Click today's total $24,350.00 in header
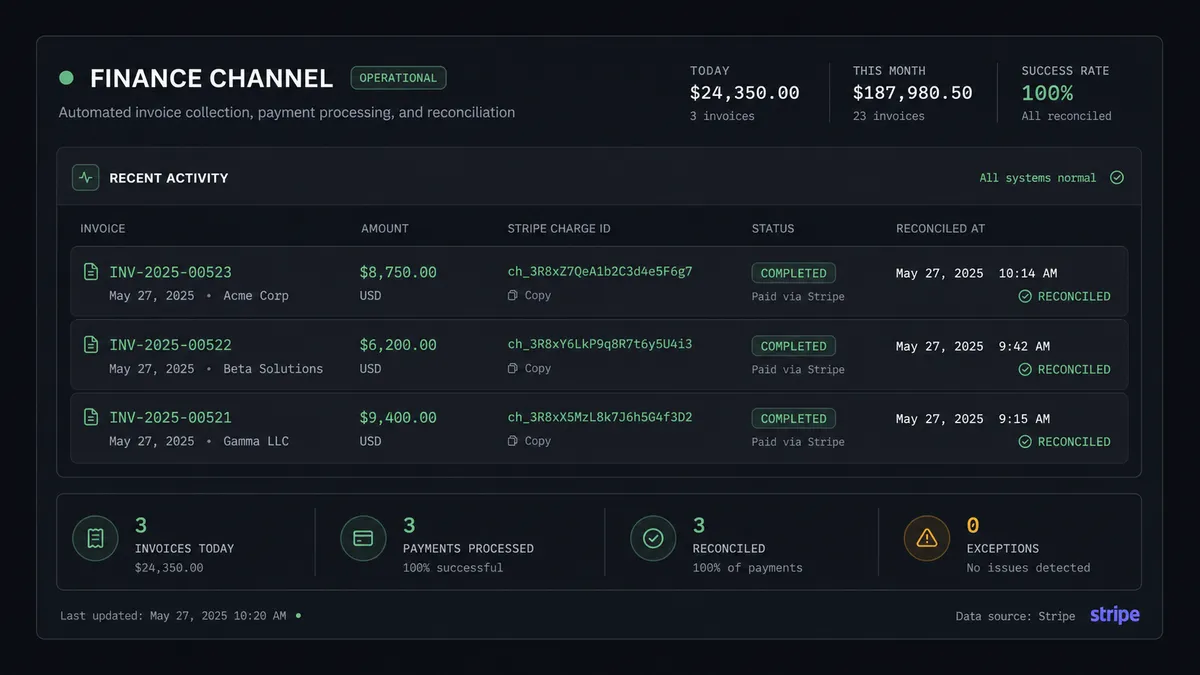Screen dimensions: 1200x675 click(x=745, y=93)
